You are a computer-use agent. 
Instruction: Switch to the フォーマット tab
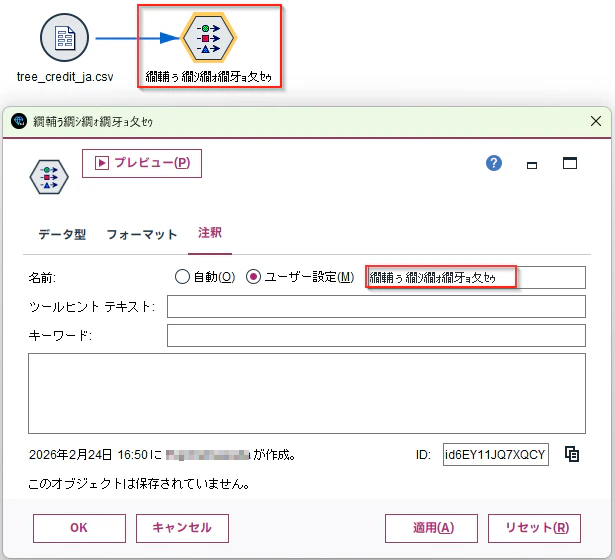pos(142,235)
